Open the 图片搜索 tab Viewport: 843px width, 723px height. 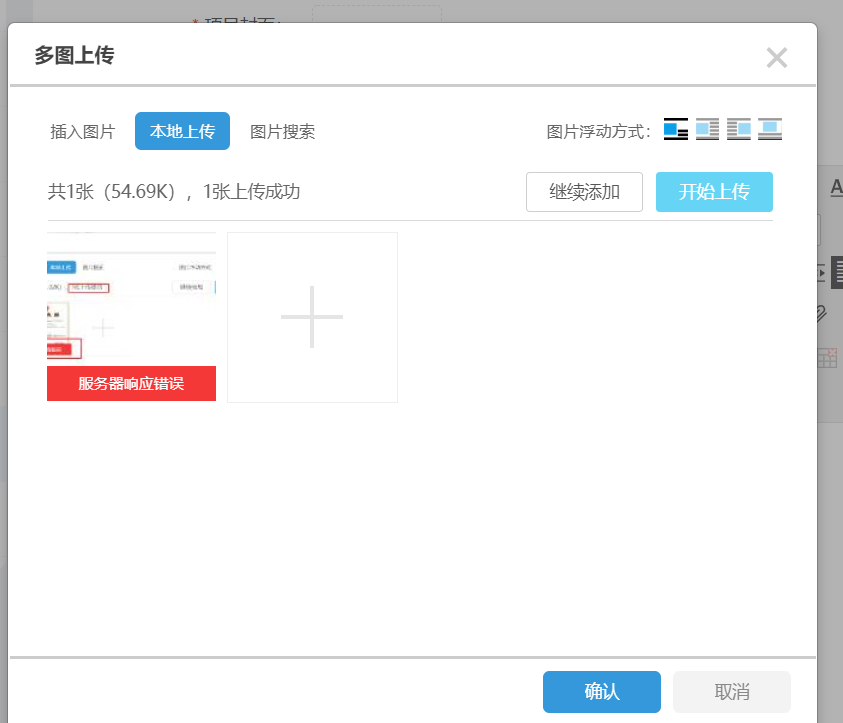282,132
